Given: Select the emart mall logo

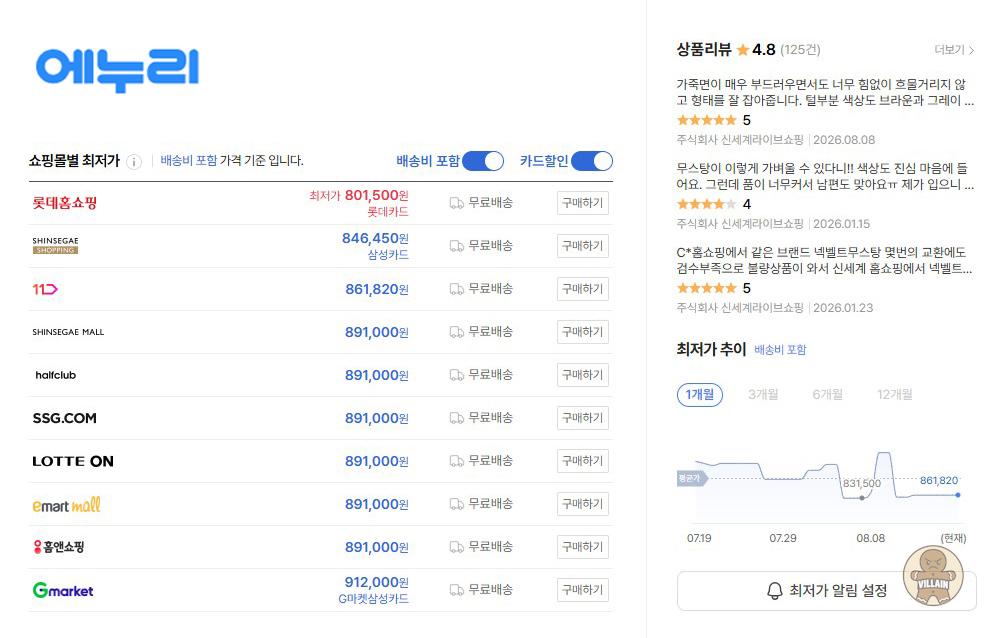Looking at the screenshot, I should click(66, 505).
